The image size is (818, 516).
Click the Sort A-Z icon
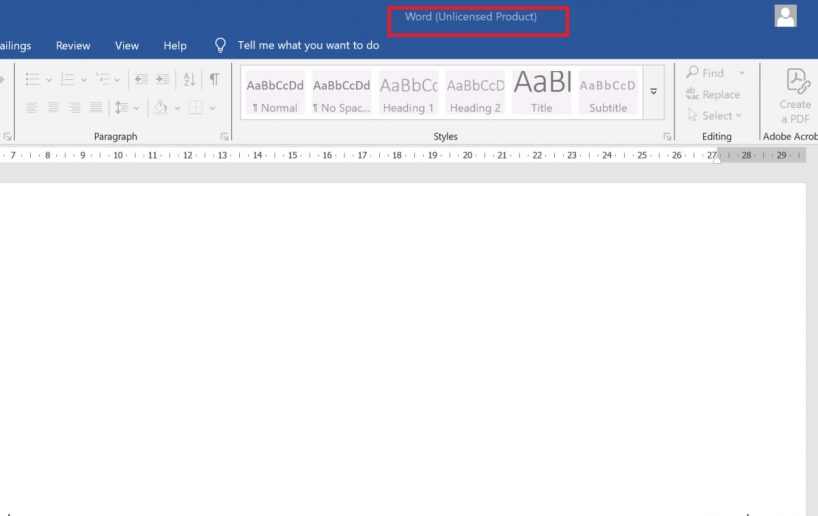point(189,79)
